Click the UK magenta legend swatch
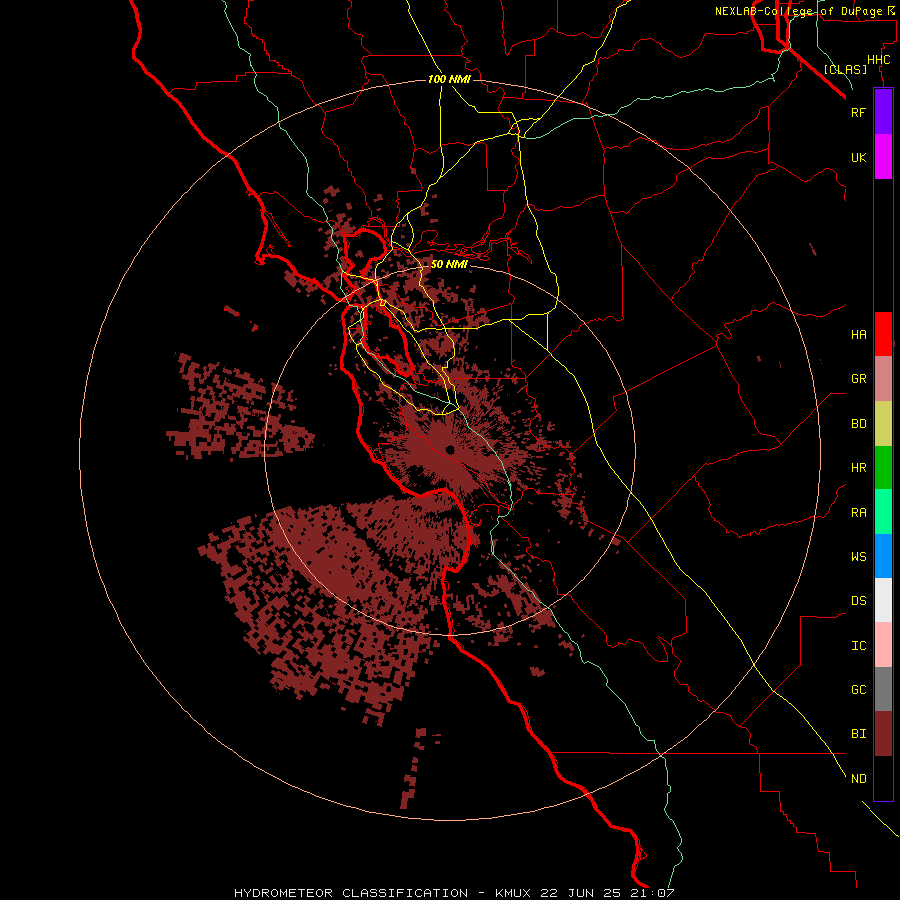Image resolution: width=900 pixels, height=900 pixels. (x=883, y=157)
